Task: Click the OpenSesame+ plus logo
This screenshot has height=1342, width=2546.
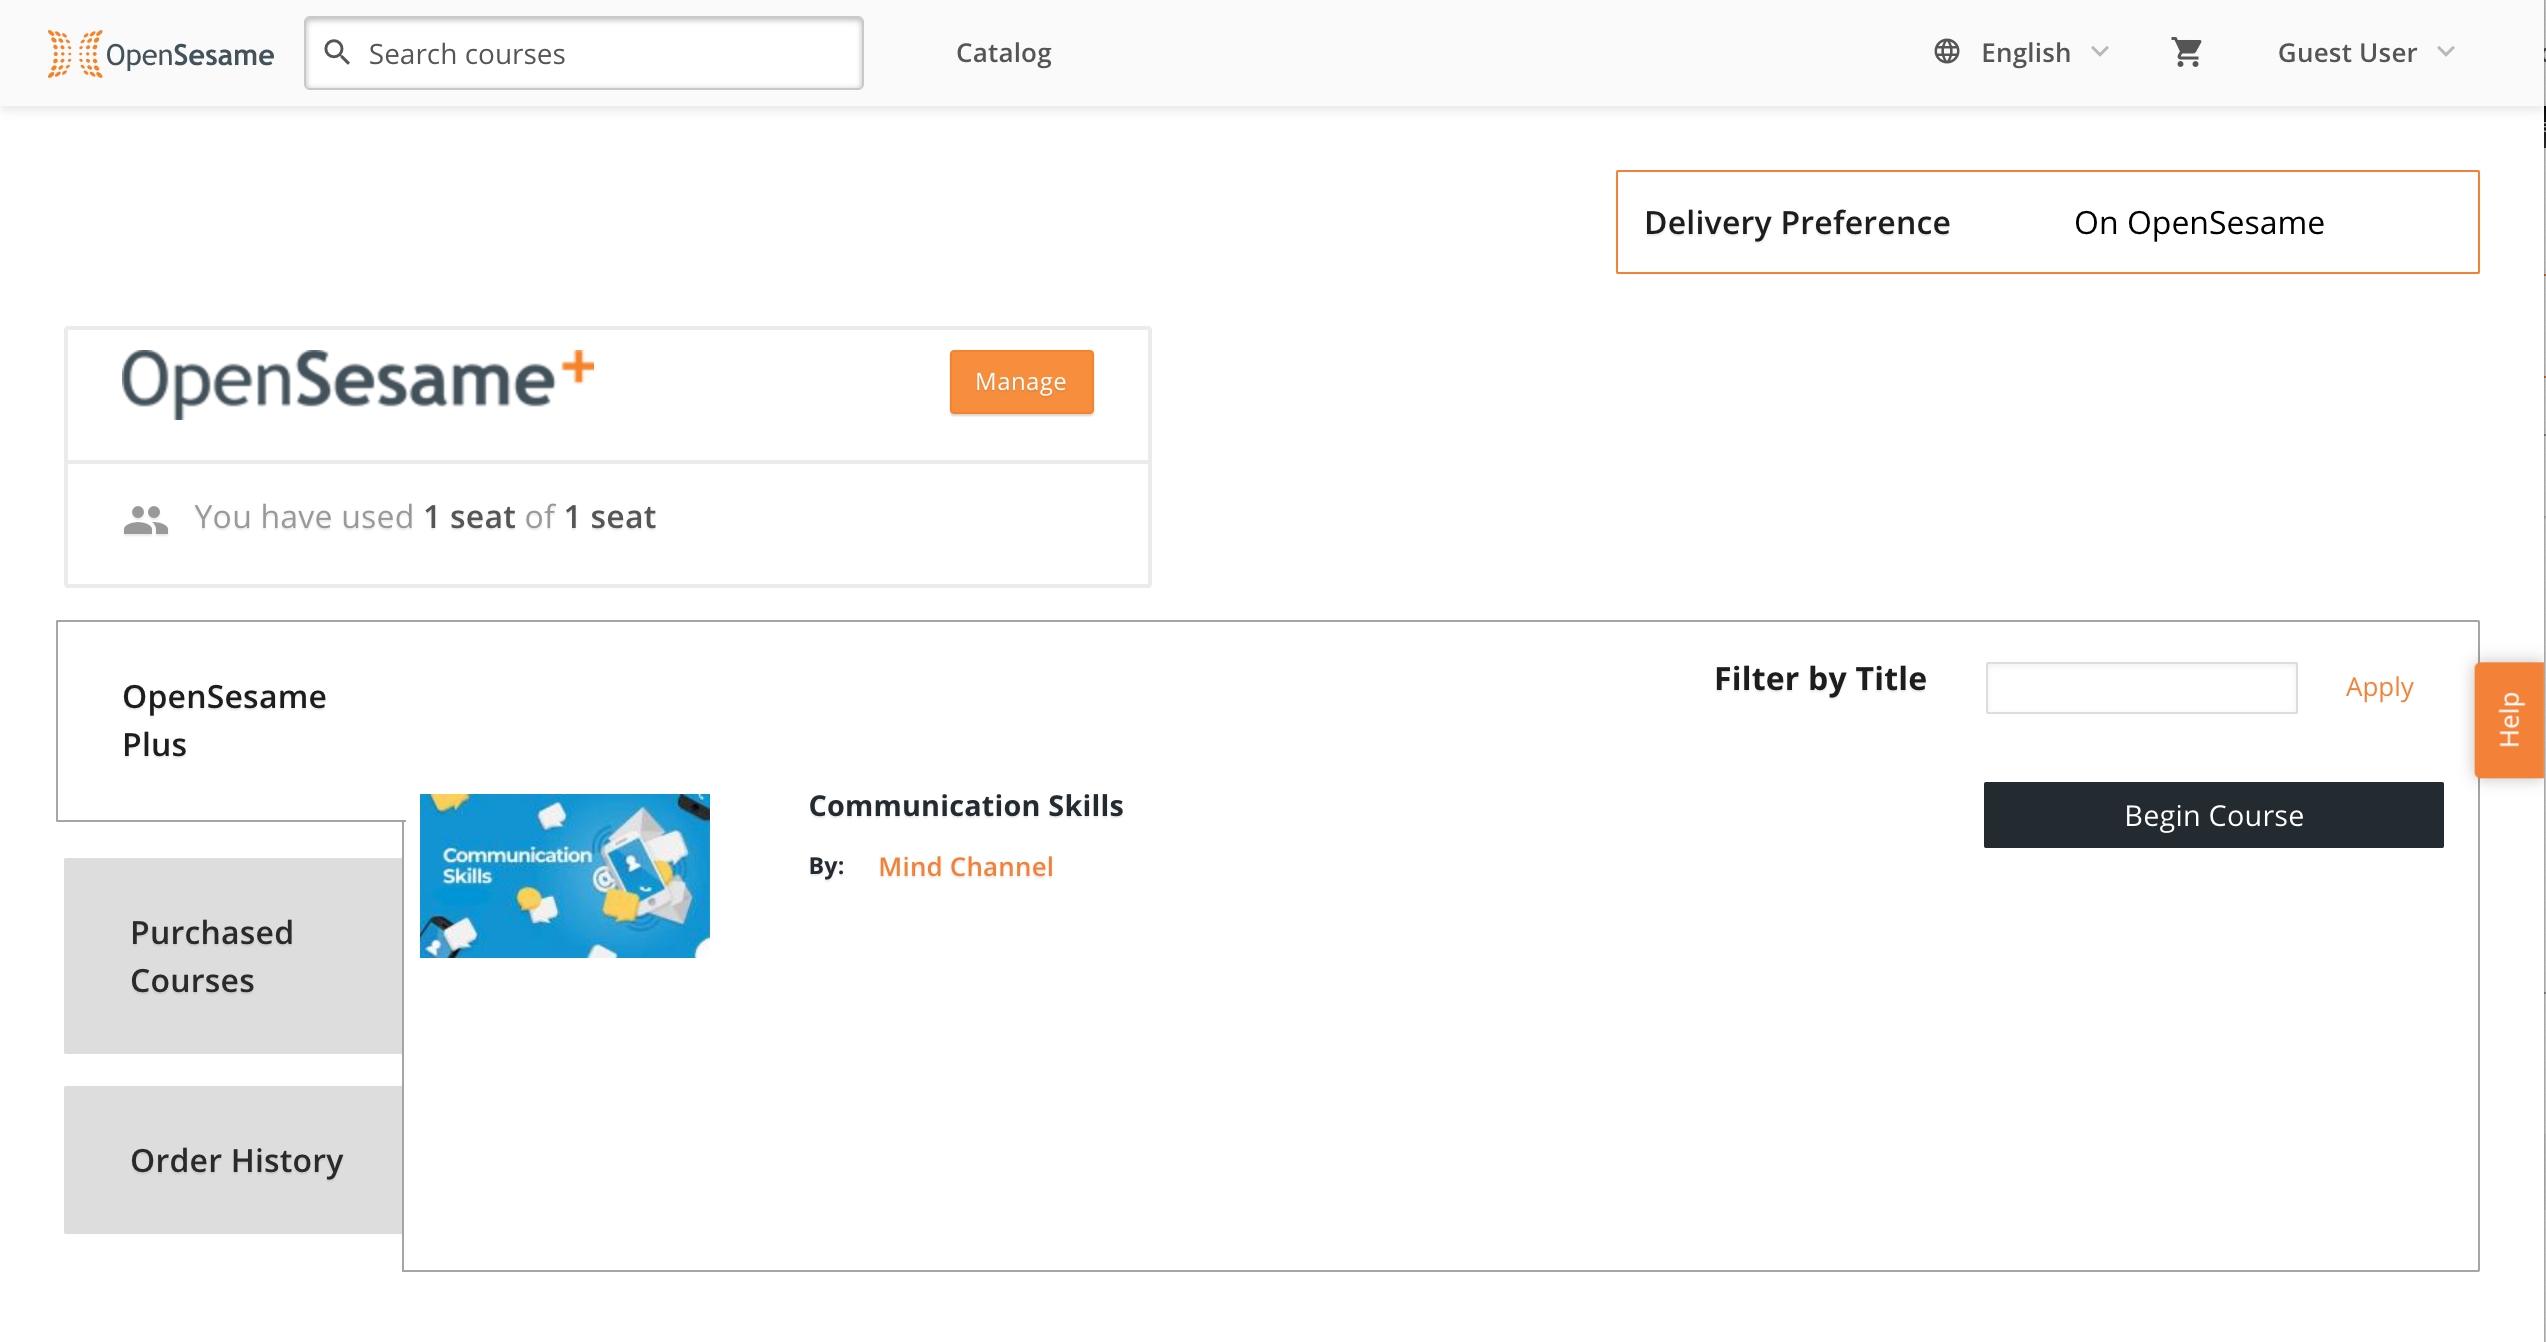Action: coord(358,382)
